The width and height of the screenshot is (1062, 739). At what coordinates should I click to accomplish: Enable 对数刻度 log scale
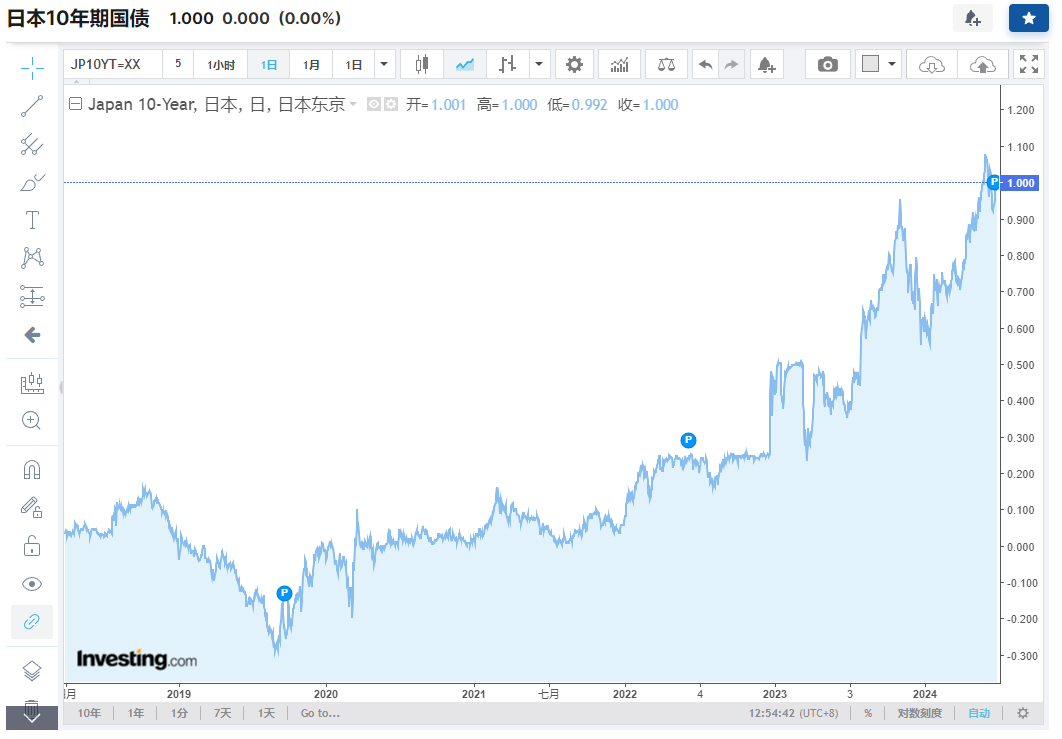point(919,713)
